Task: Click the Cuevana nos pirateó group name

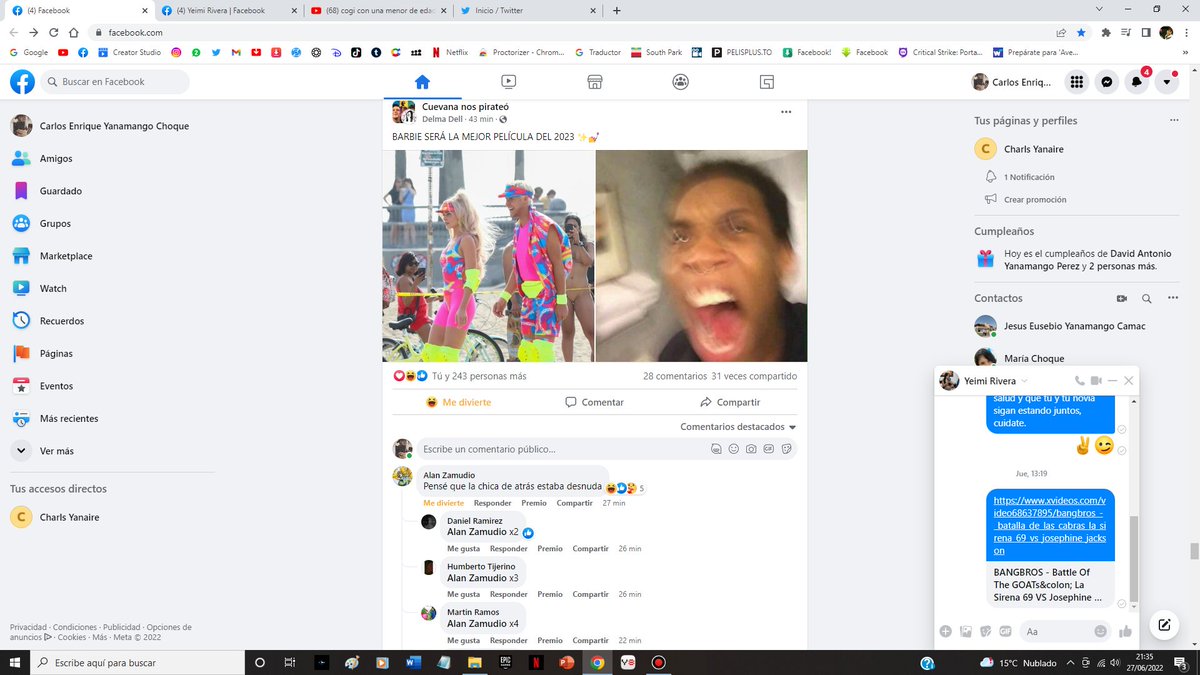Action: coord(465,105)
